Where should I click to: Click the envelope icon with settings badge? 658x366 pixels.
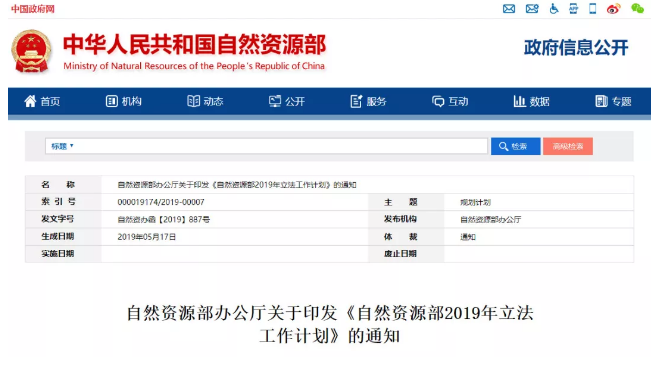coord(532,8)
